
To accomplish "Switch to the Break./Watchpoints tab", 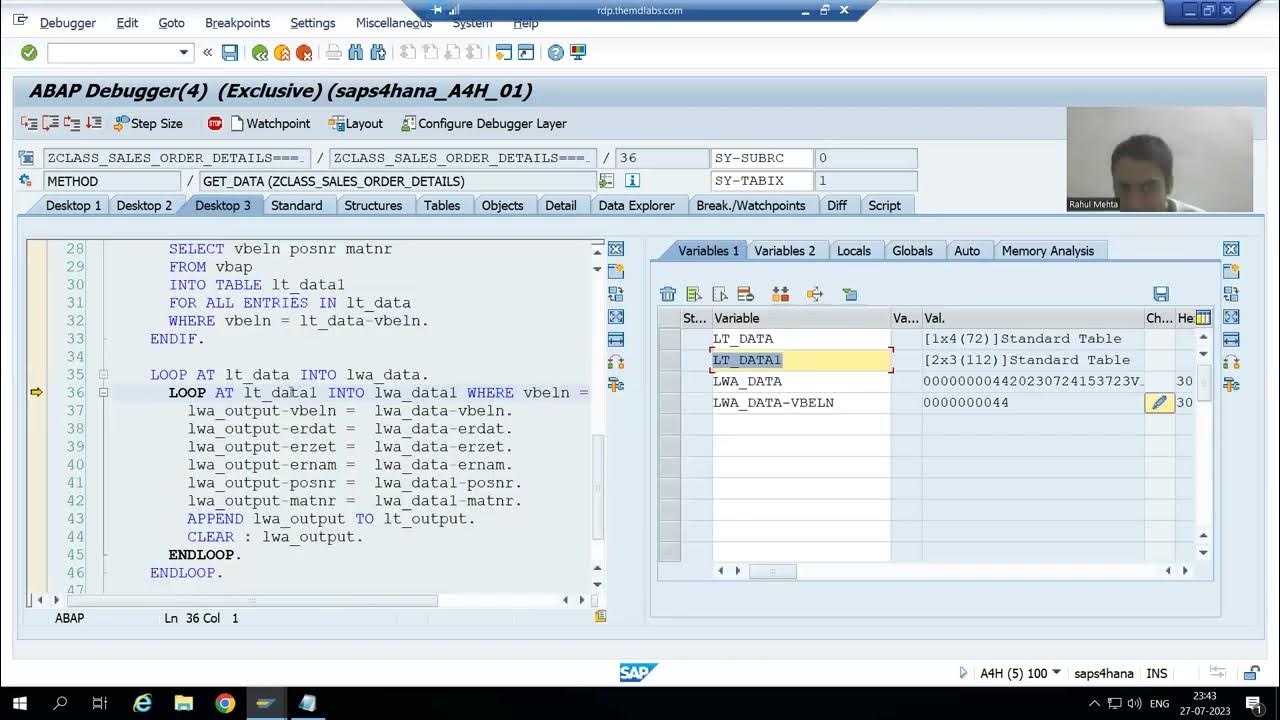I will 751,205.
